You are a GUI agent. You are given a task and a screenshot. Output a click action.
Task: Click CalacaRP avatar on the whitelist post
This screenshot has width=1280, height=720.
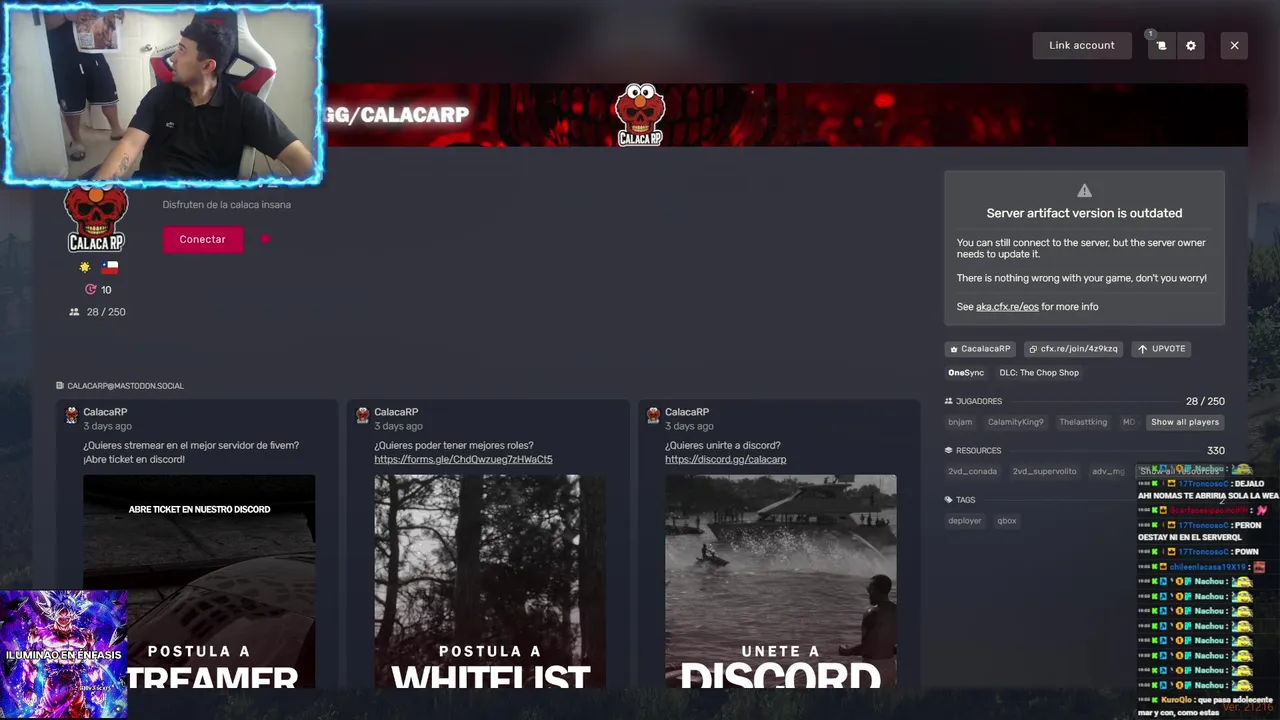(362, 415)
